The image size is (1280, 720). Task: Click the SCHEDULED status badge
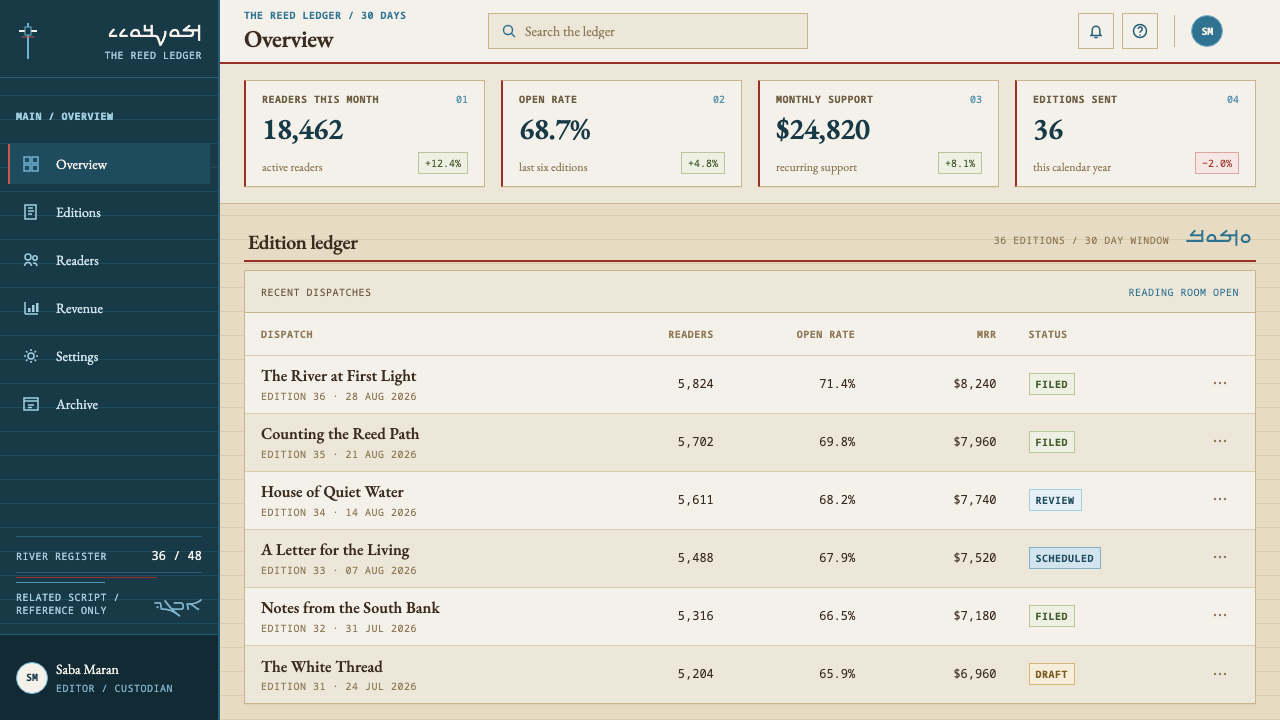pos(1064,558)
